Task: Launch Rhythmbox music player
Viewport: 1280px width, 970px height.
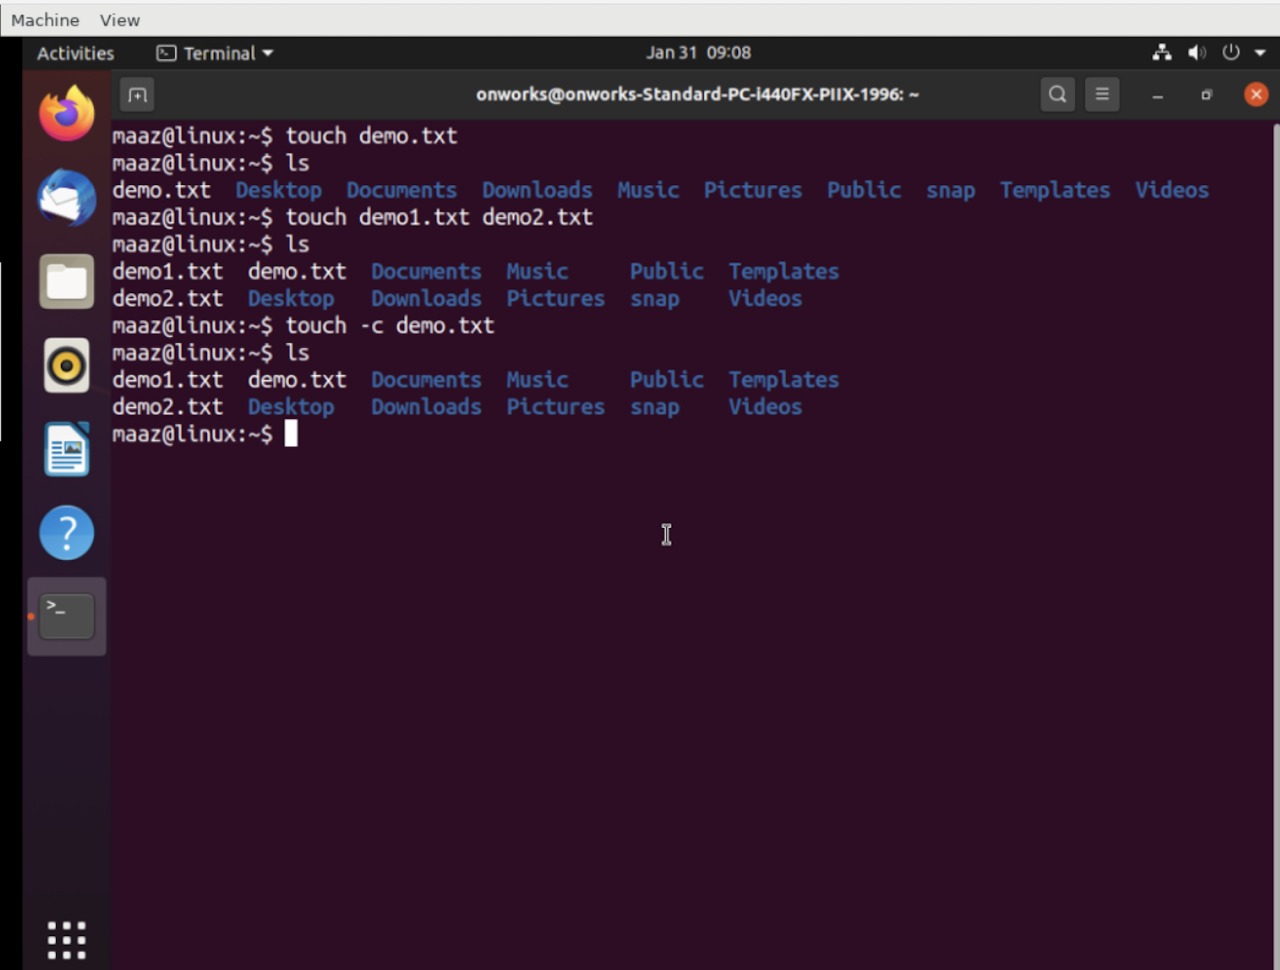Action: pos(67,365)
